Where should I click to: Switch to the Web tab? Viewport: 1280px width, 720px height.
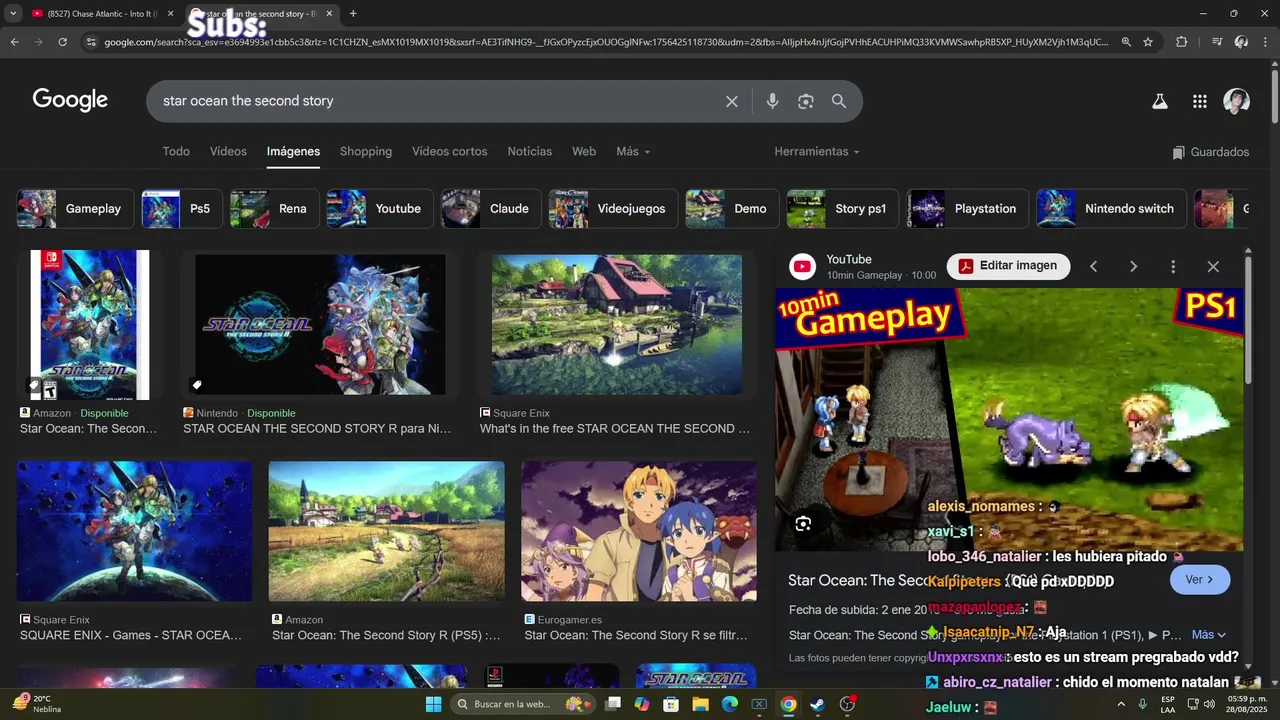click(584, 151)
